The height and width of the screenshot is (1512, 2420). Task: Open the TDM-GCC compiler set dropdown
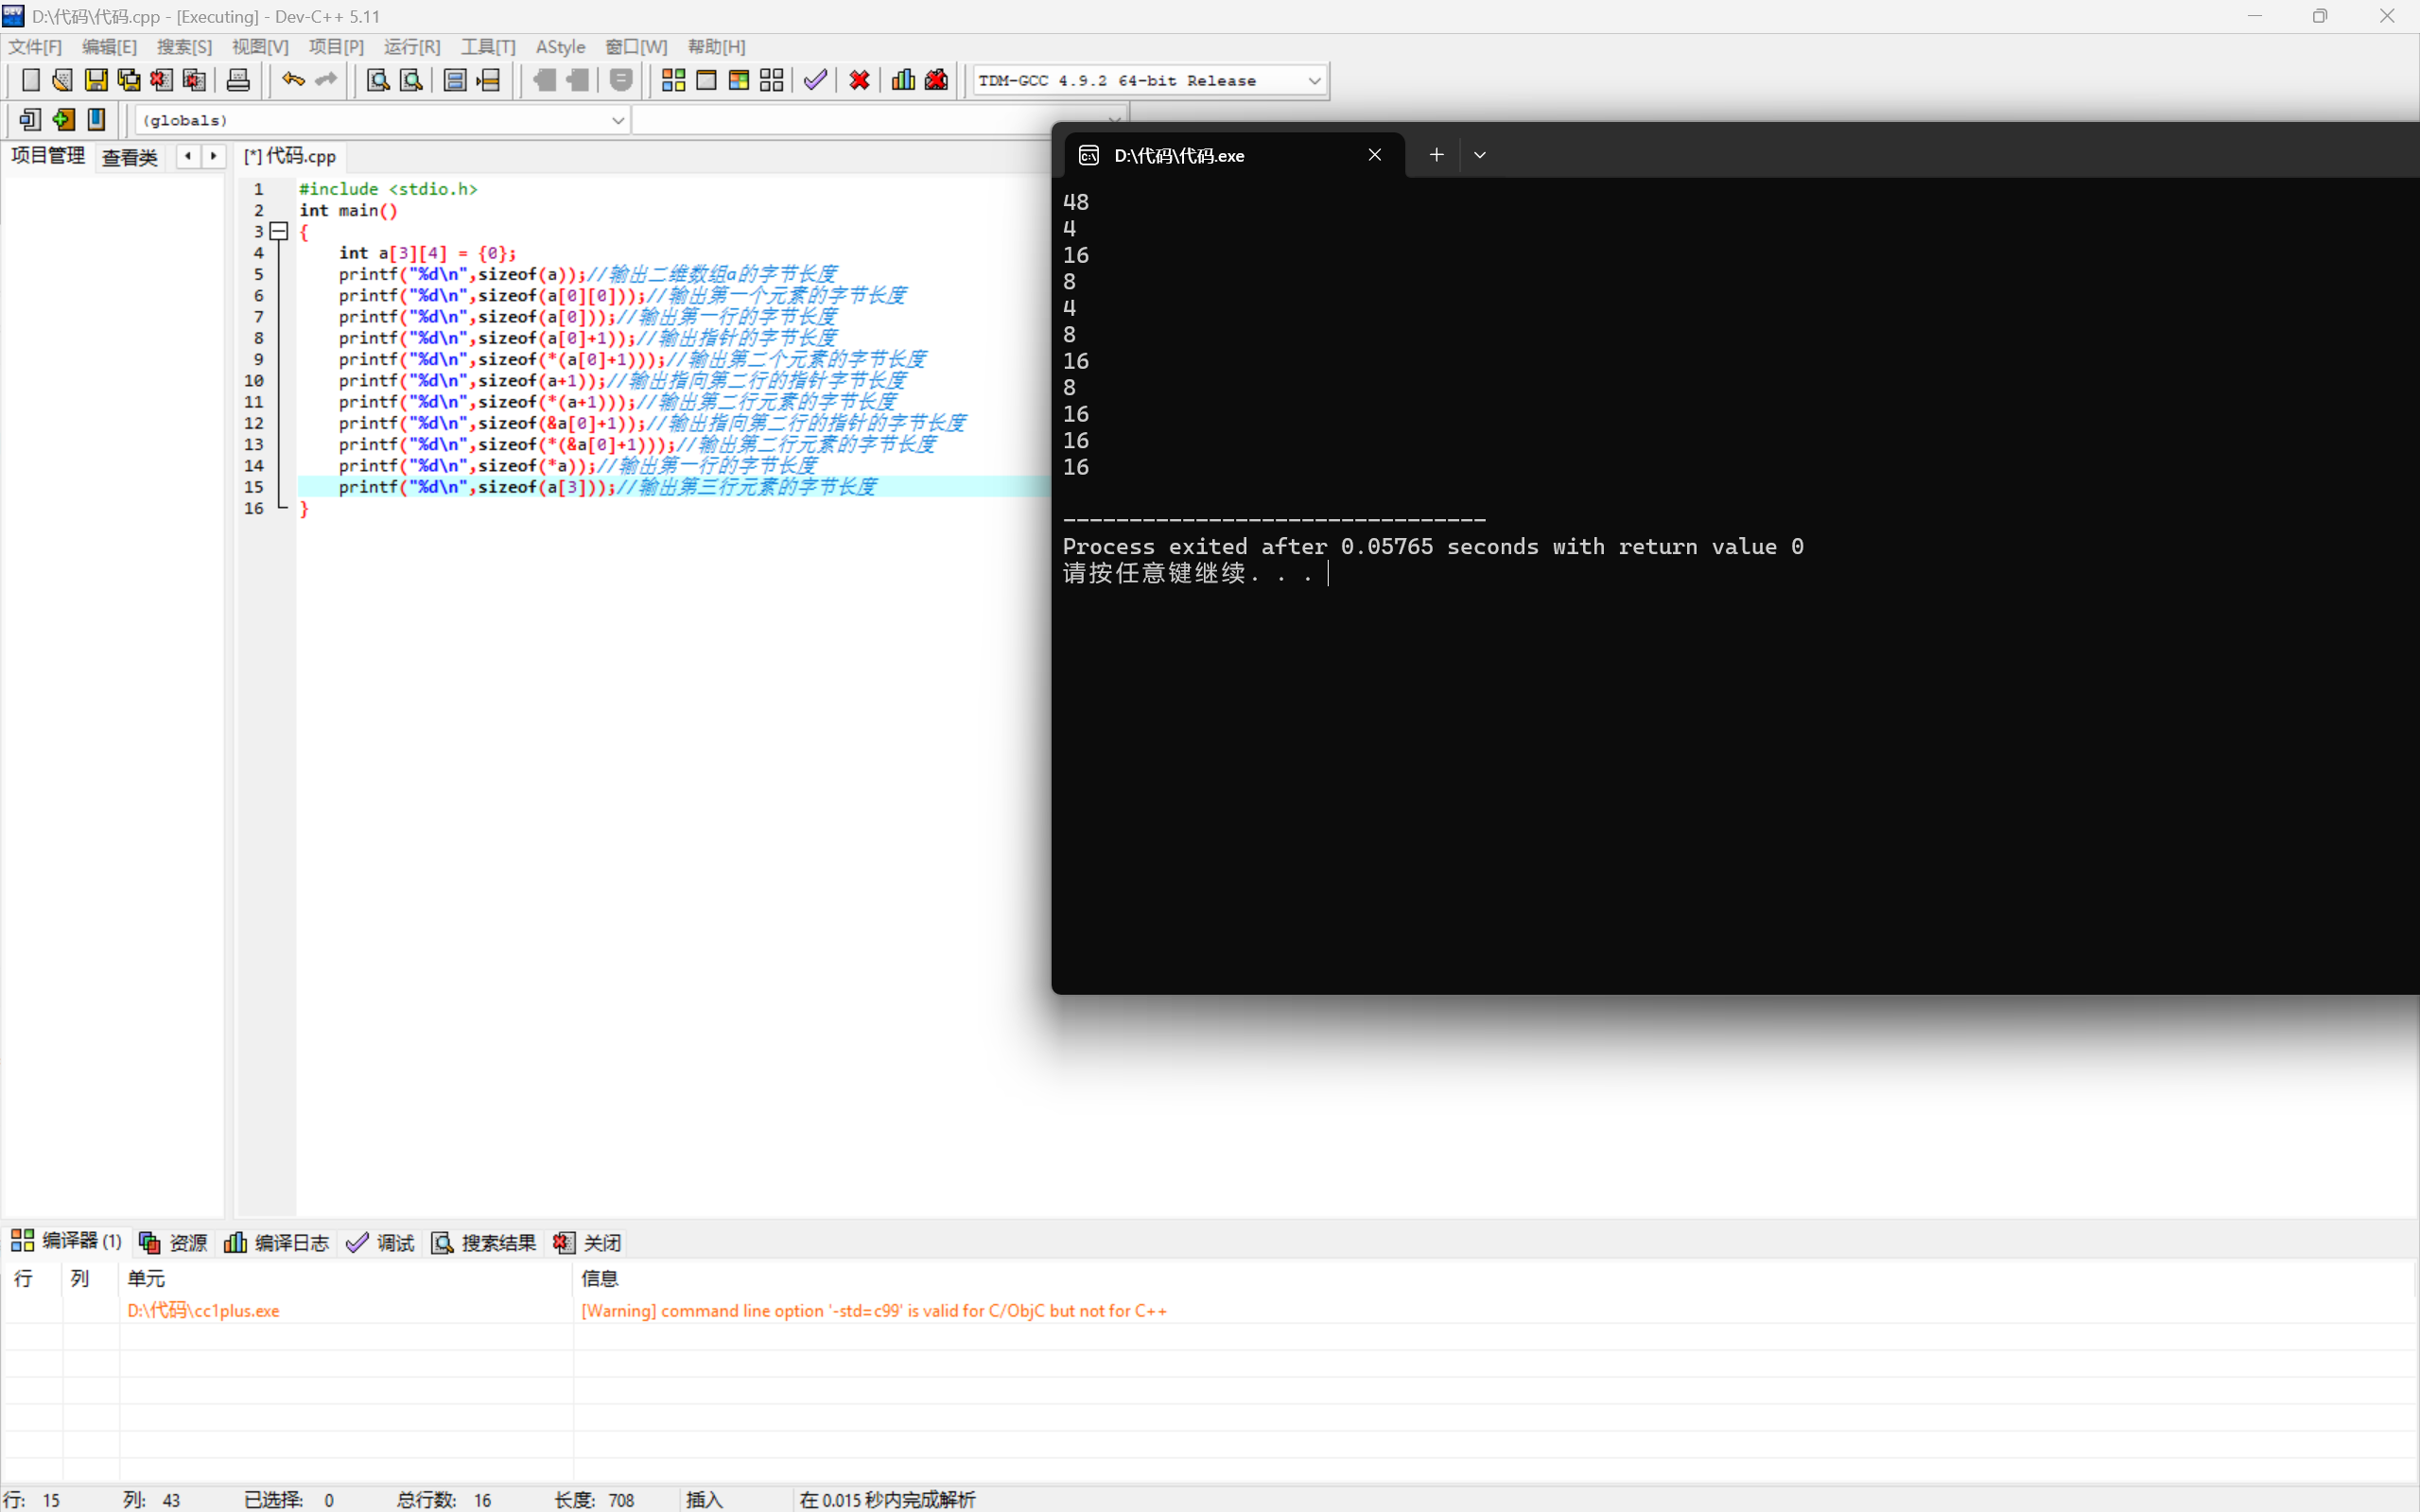pyautogui.click(x=1314, y=81)
